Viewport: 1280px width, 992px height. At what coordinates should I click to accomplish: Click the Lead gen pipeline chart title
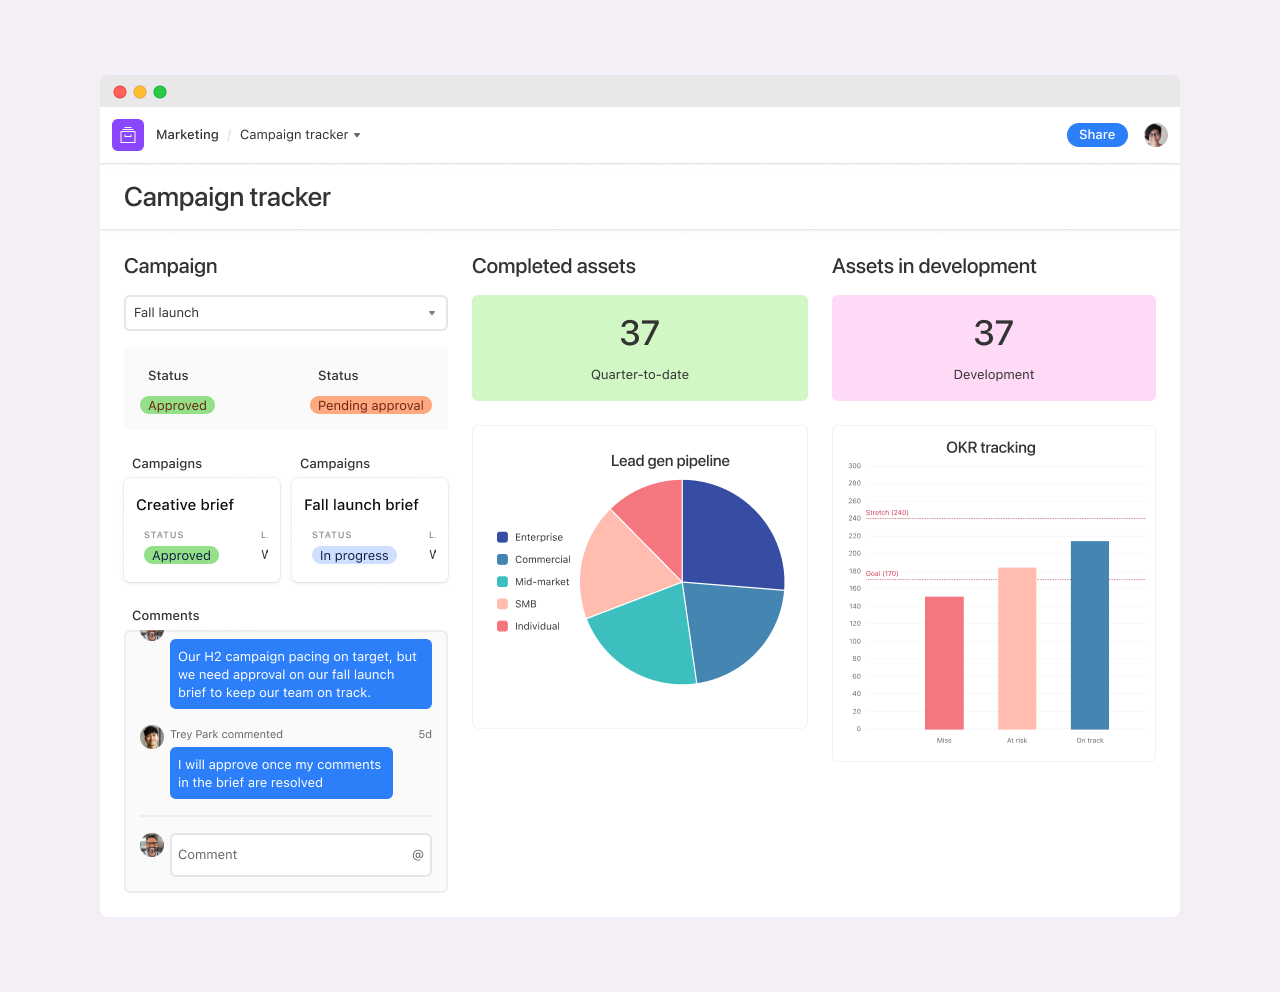coord(670,461)
